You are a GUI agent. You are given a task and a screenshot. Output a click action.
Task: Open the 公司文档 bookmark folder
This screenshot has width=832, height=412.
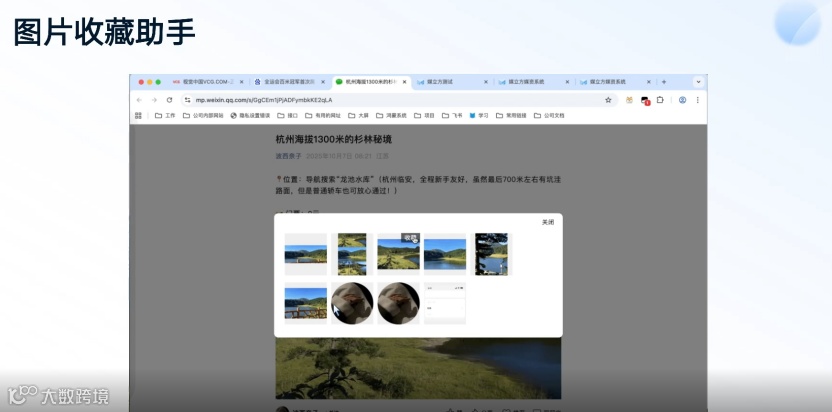click(549, 115)
